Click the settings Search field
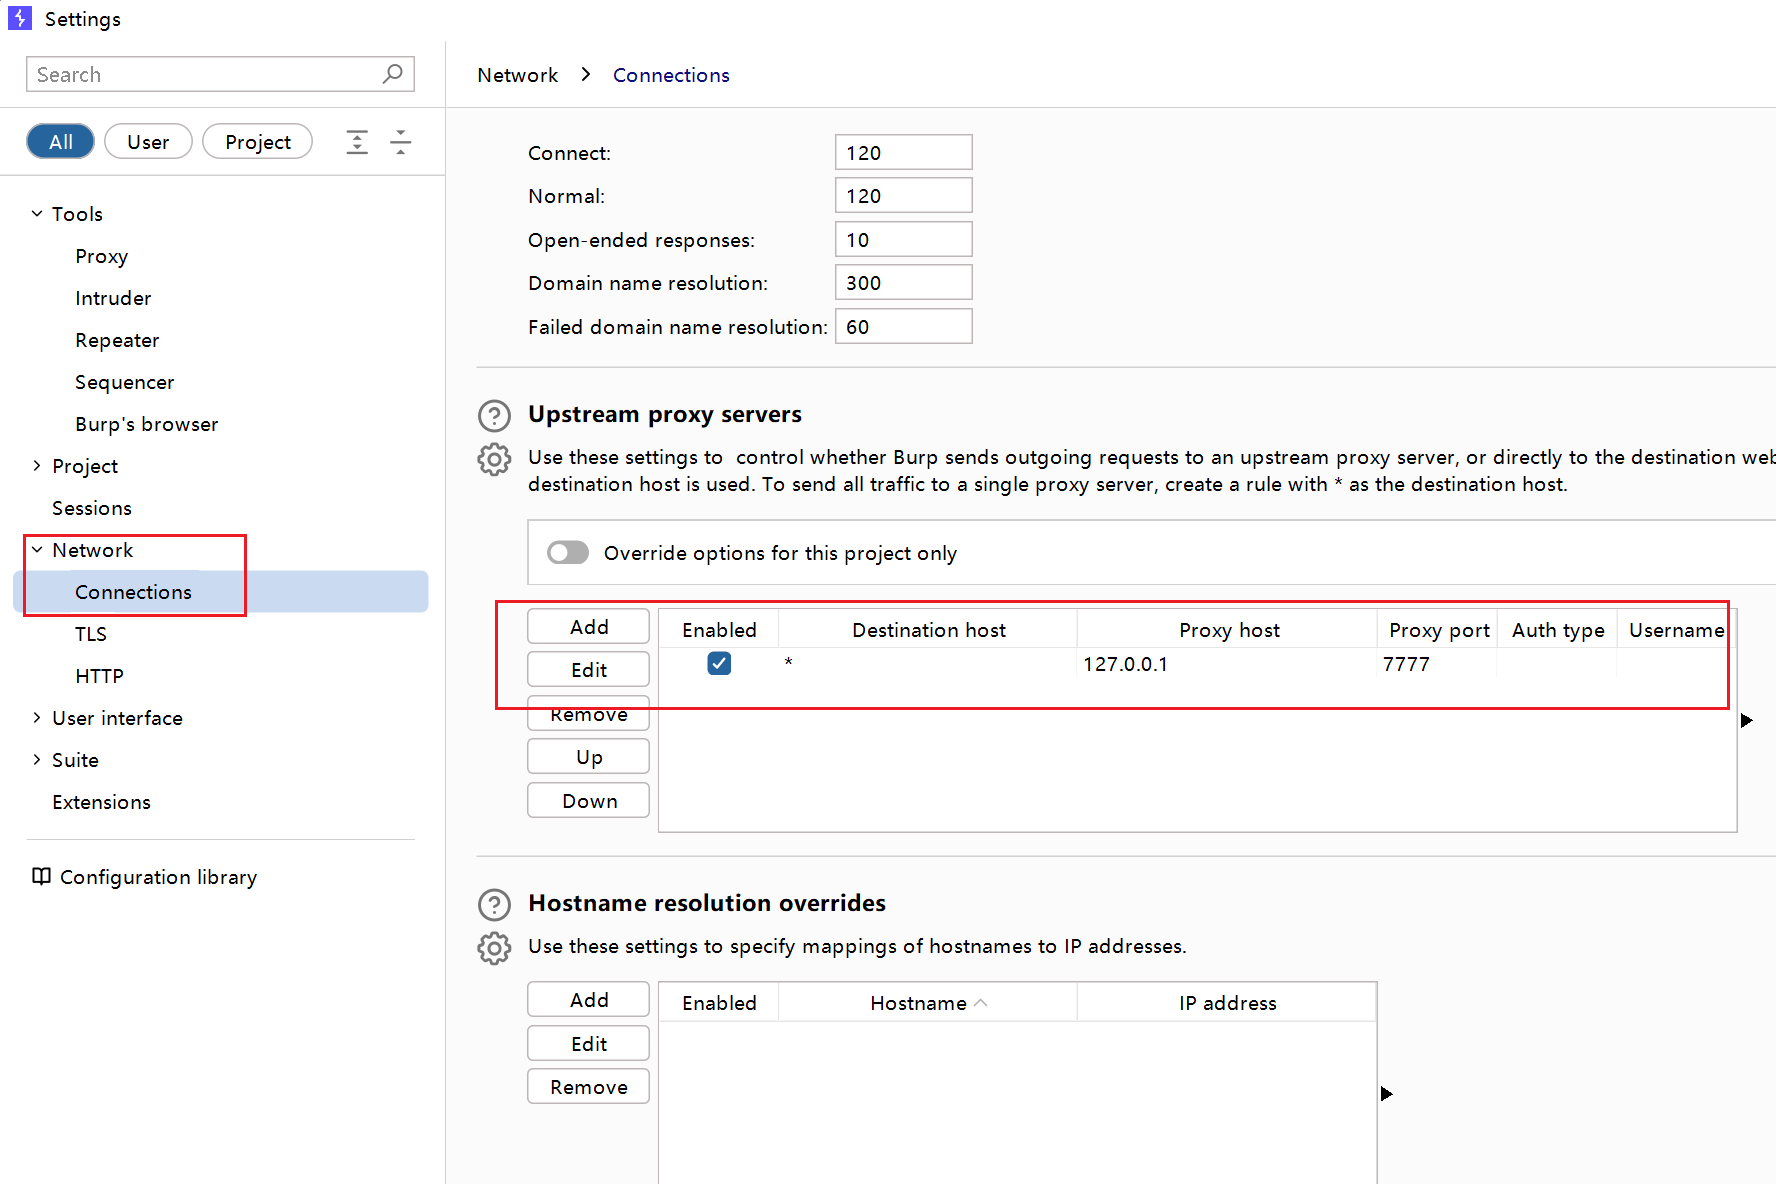The image size is (1776, 1184). point(220,74)
